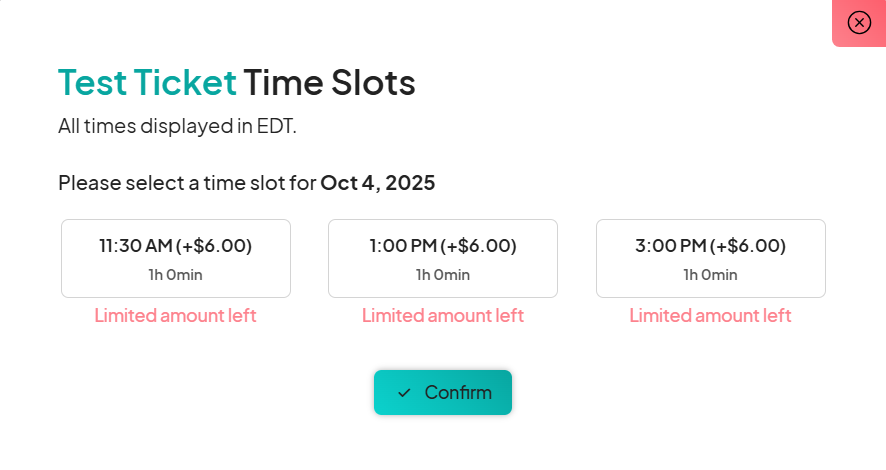The height and width of the screenshot is (470, 886).
Task: Select the 11:30 AM time slot
Action: (176, 258)
